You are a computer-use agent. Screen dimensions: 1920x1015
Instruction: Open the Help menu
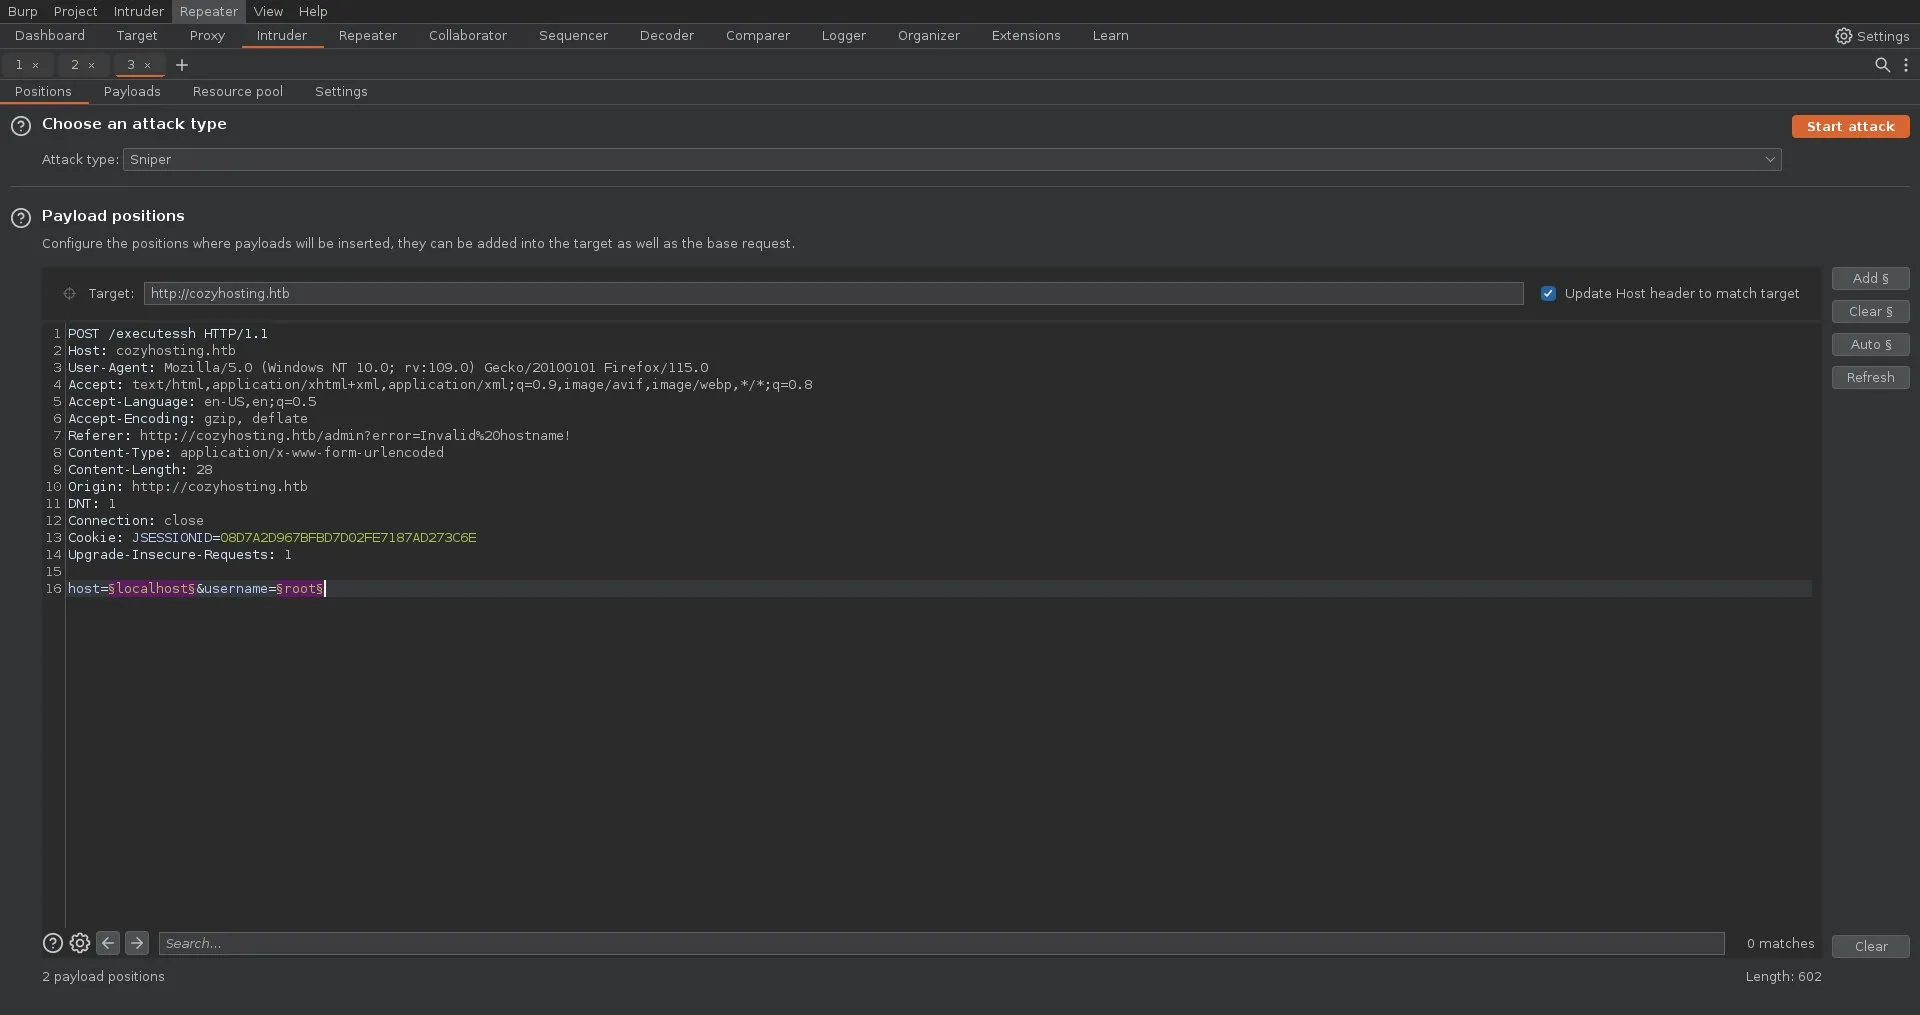tap(313, 11)
